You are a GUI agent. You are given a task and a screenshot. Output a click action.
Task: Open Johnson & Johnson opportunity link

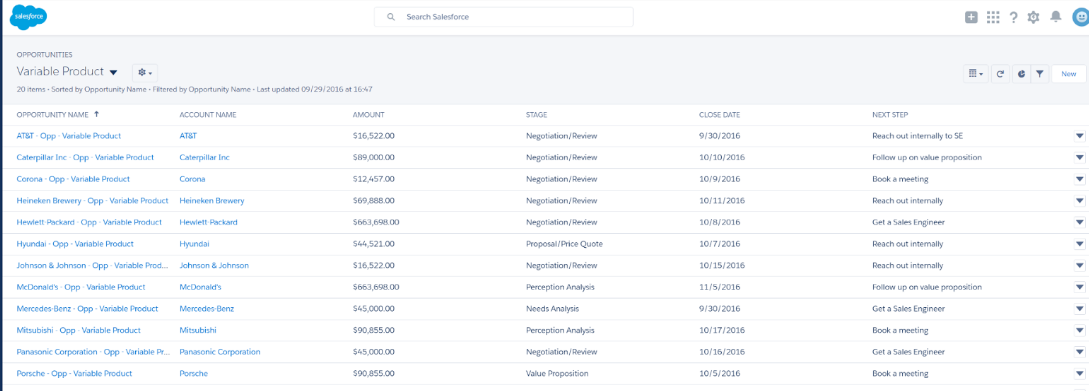(93, 265)
